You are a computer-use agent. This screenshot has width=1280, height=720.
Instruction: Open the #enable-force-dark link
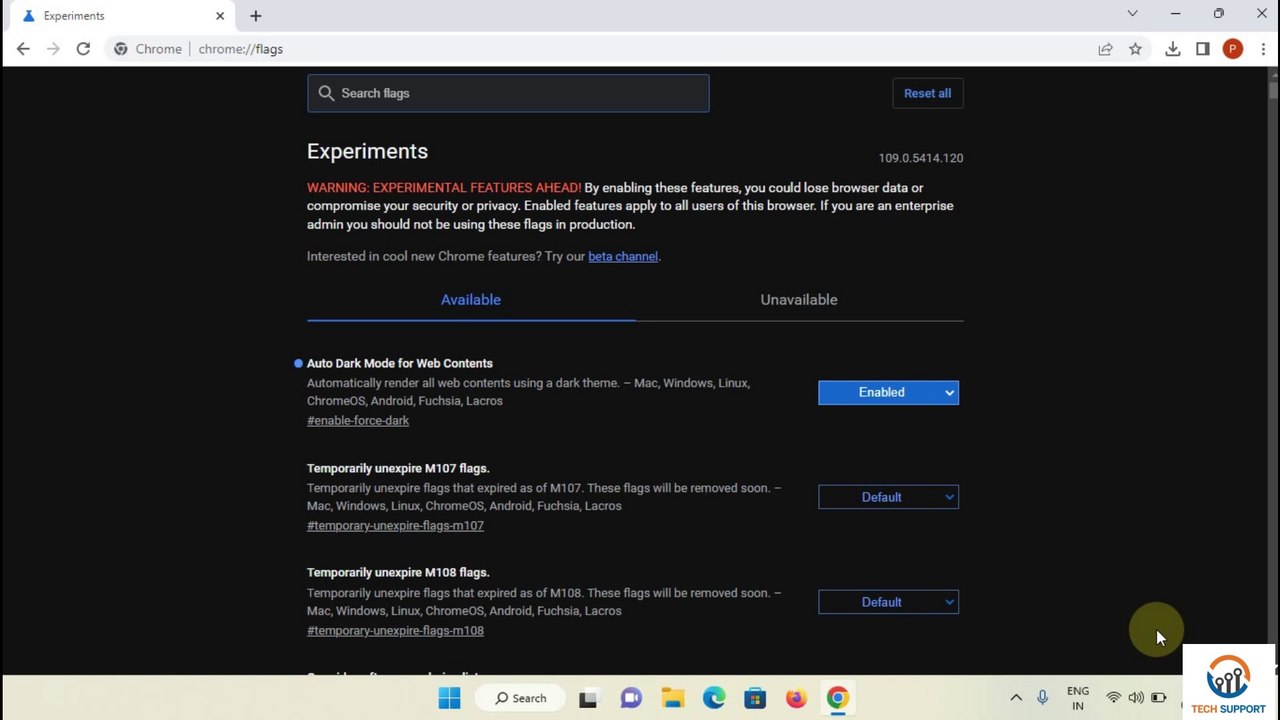pyautogui.click(x=358, y=421)
